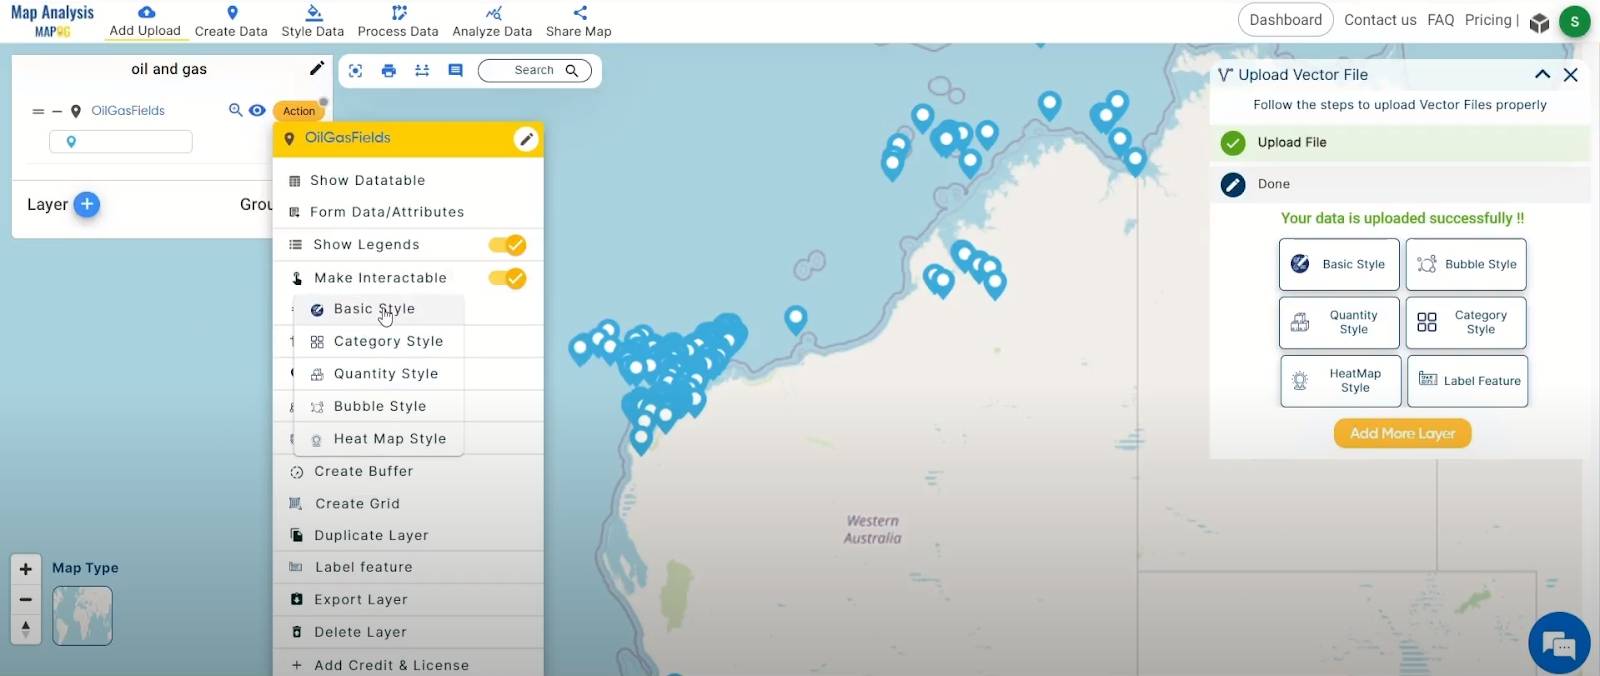
Task: Choose Bubble Style button in the upload panel
Action: pyautogui.click(x=1466, y=264)
